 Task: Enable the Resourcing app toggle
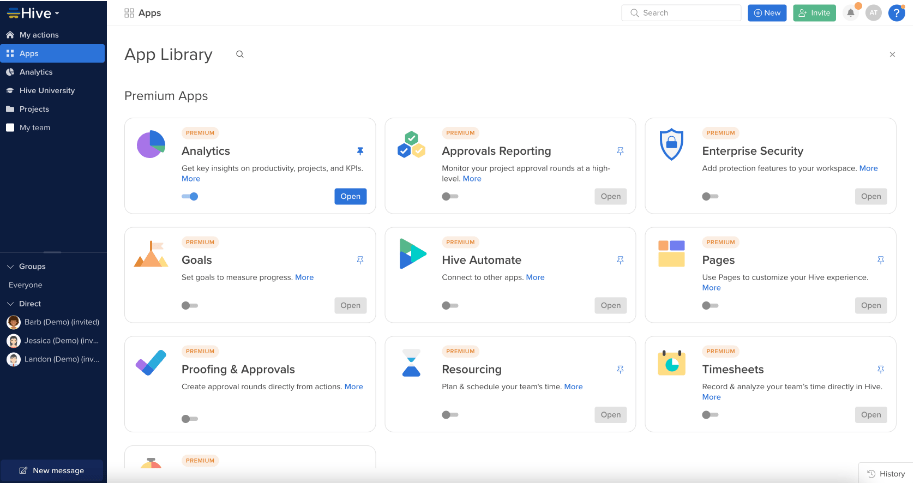[450, 414]
